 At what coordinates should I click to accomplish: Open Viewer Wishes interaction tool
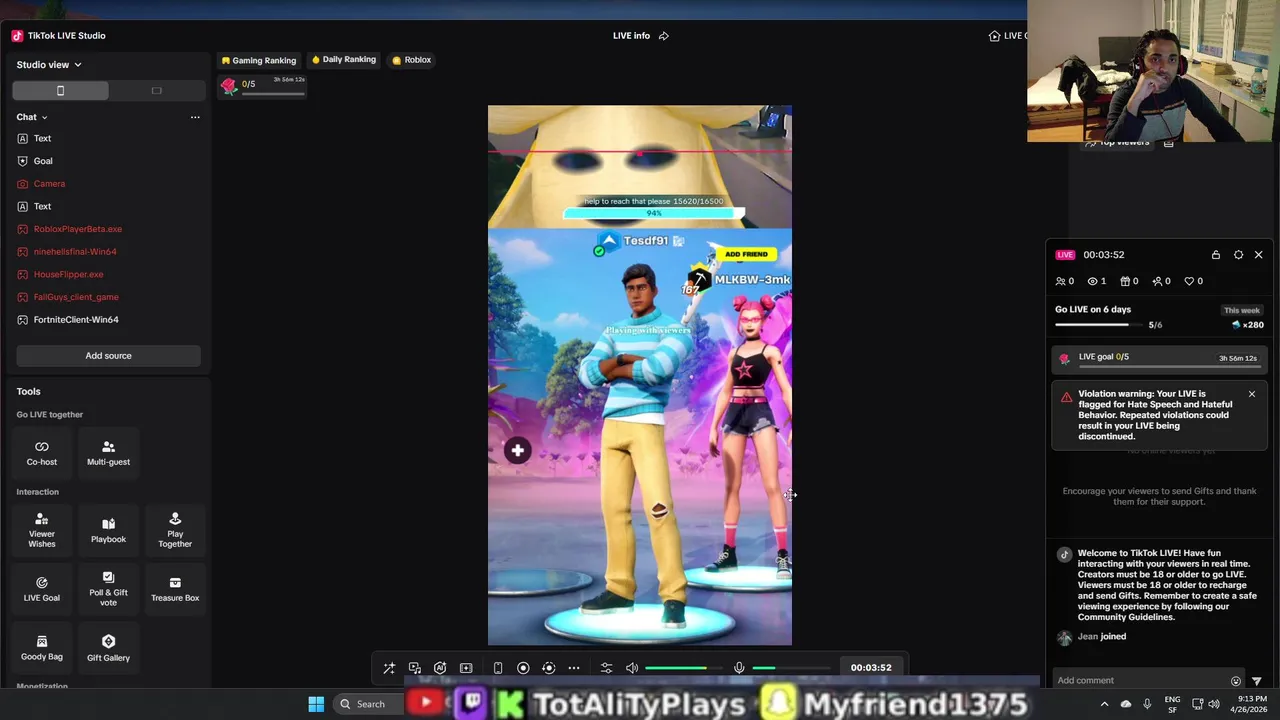[x=42, y=530]
